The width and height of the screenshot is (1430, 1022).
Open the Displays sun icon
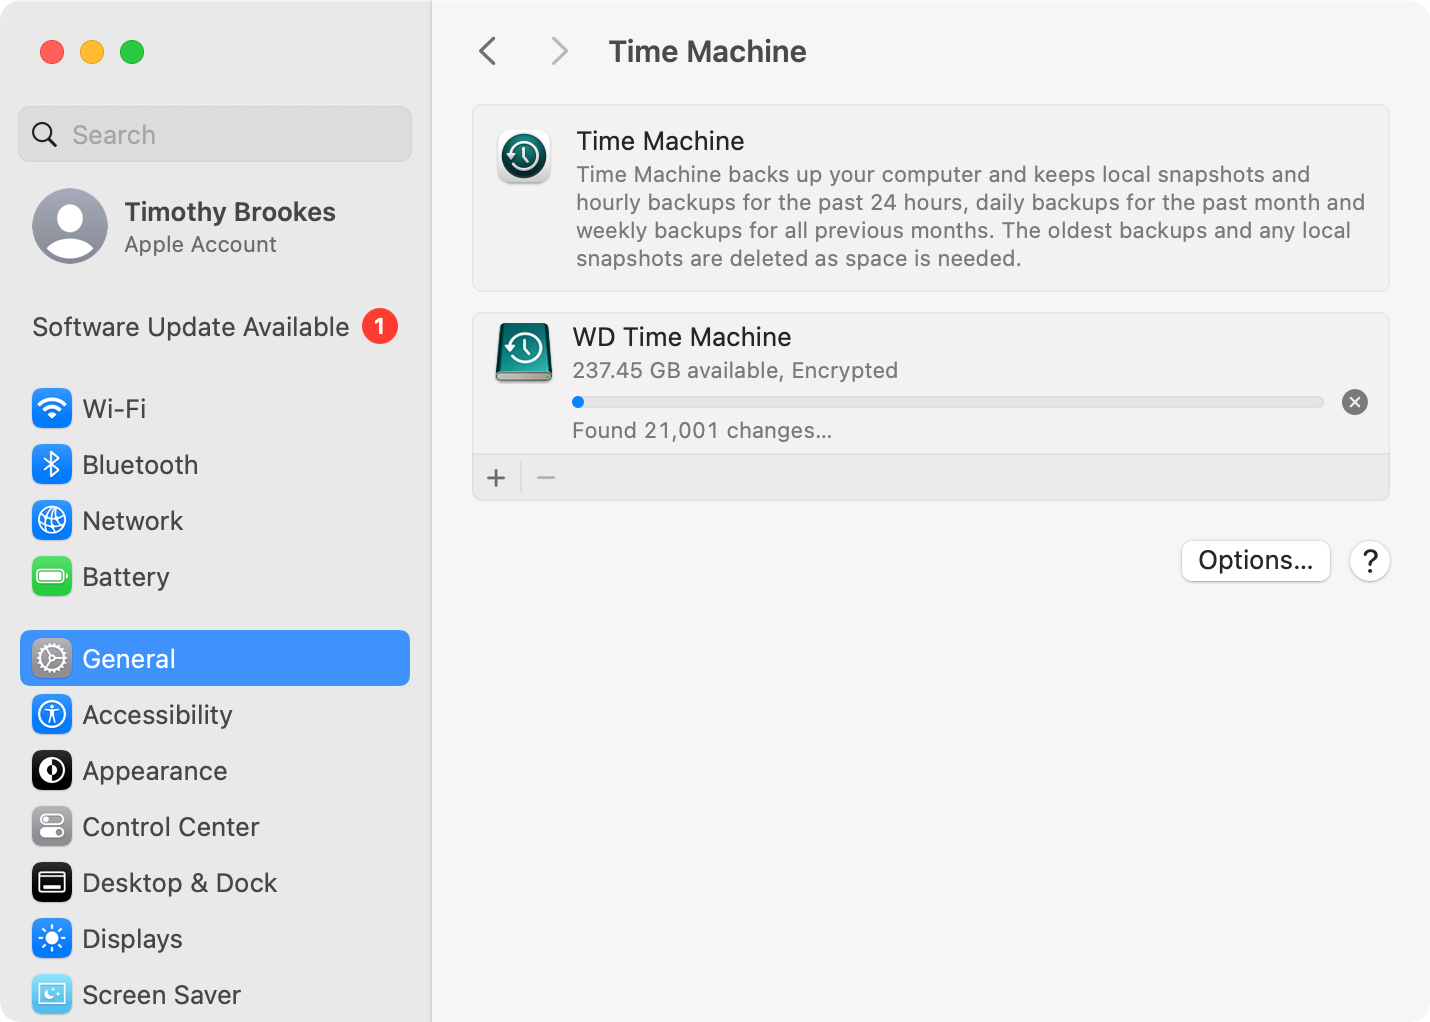[52, 938]
